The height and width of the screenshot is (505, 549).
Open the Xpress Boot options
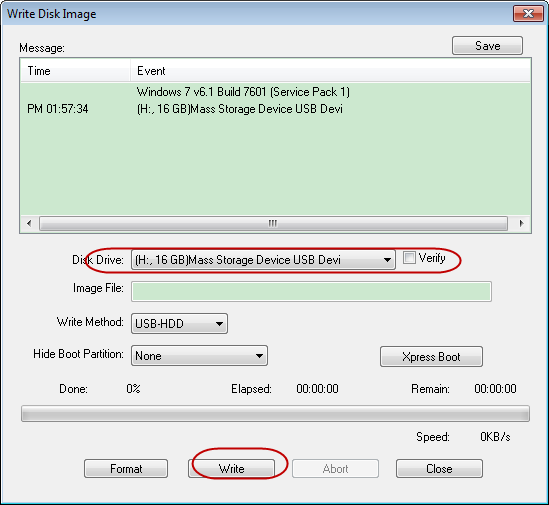tap(431, 357)
